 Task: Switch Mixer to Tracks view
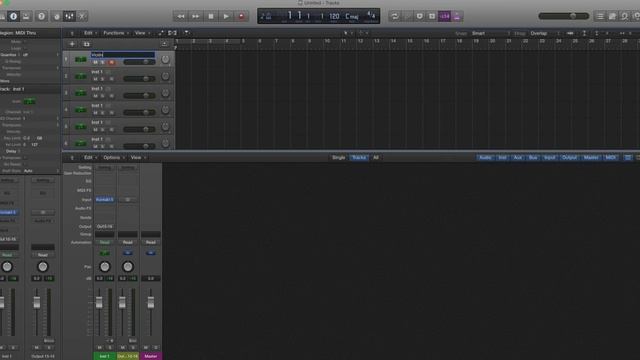pyautogui.click(x=359, y=158)
